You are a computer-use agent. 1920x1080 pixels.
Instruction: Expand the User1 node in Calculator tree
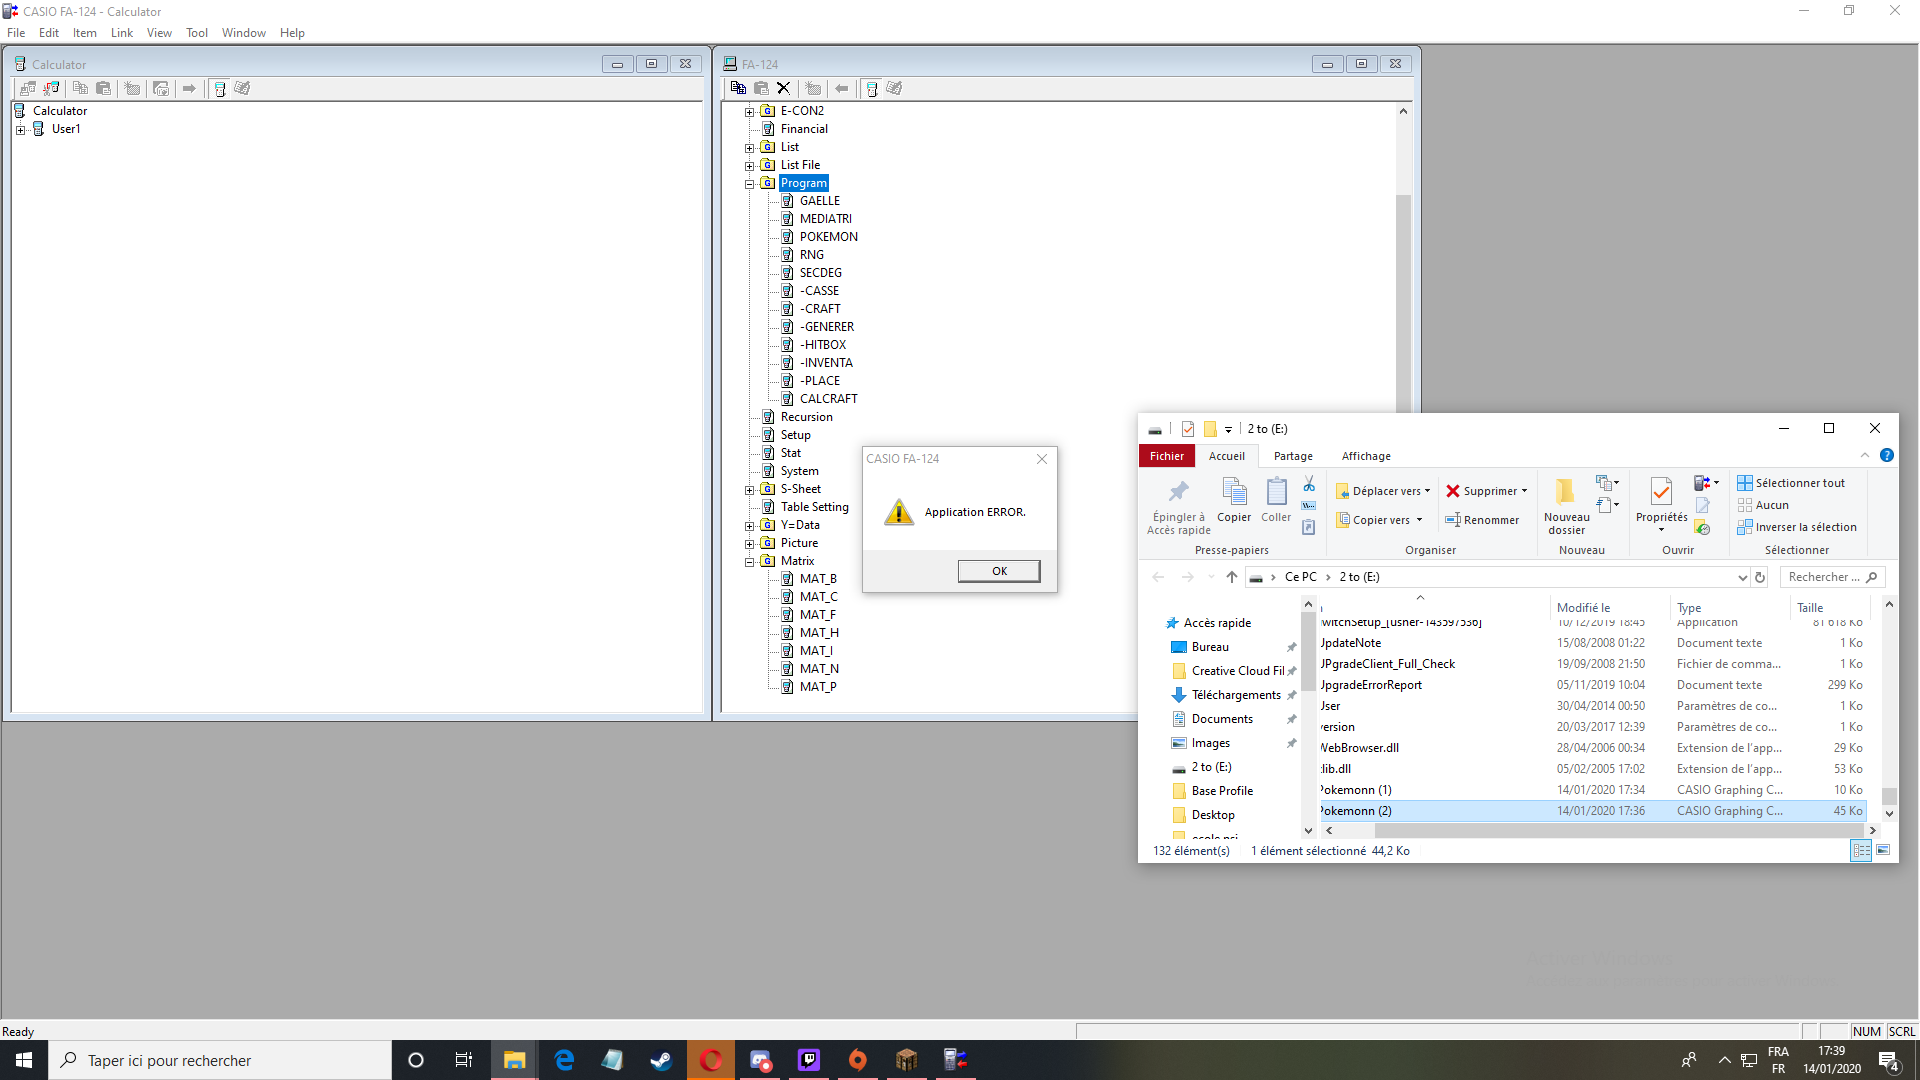[x=20, y=129]
